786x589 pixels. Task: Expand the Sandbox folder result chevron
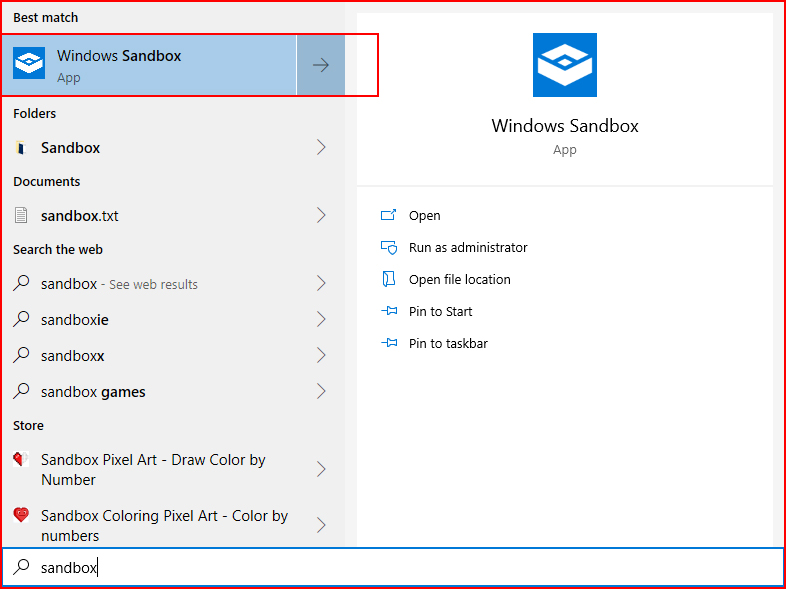pos(321,147)
